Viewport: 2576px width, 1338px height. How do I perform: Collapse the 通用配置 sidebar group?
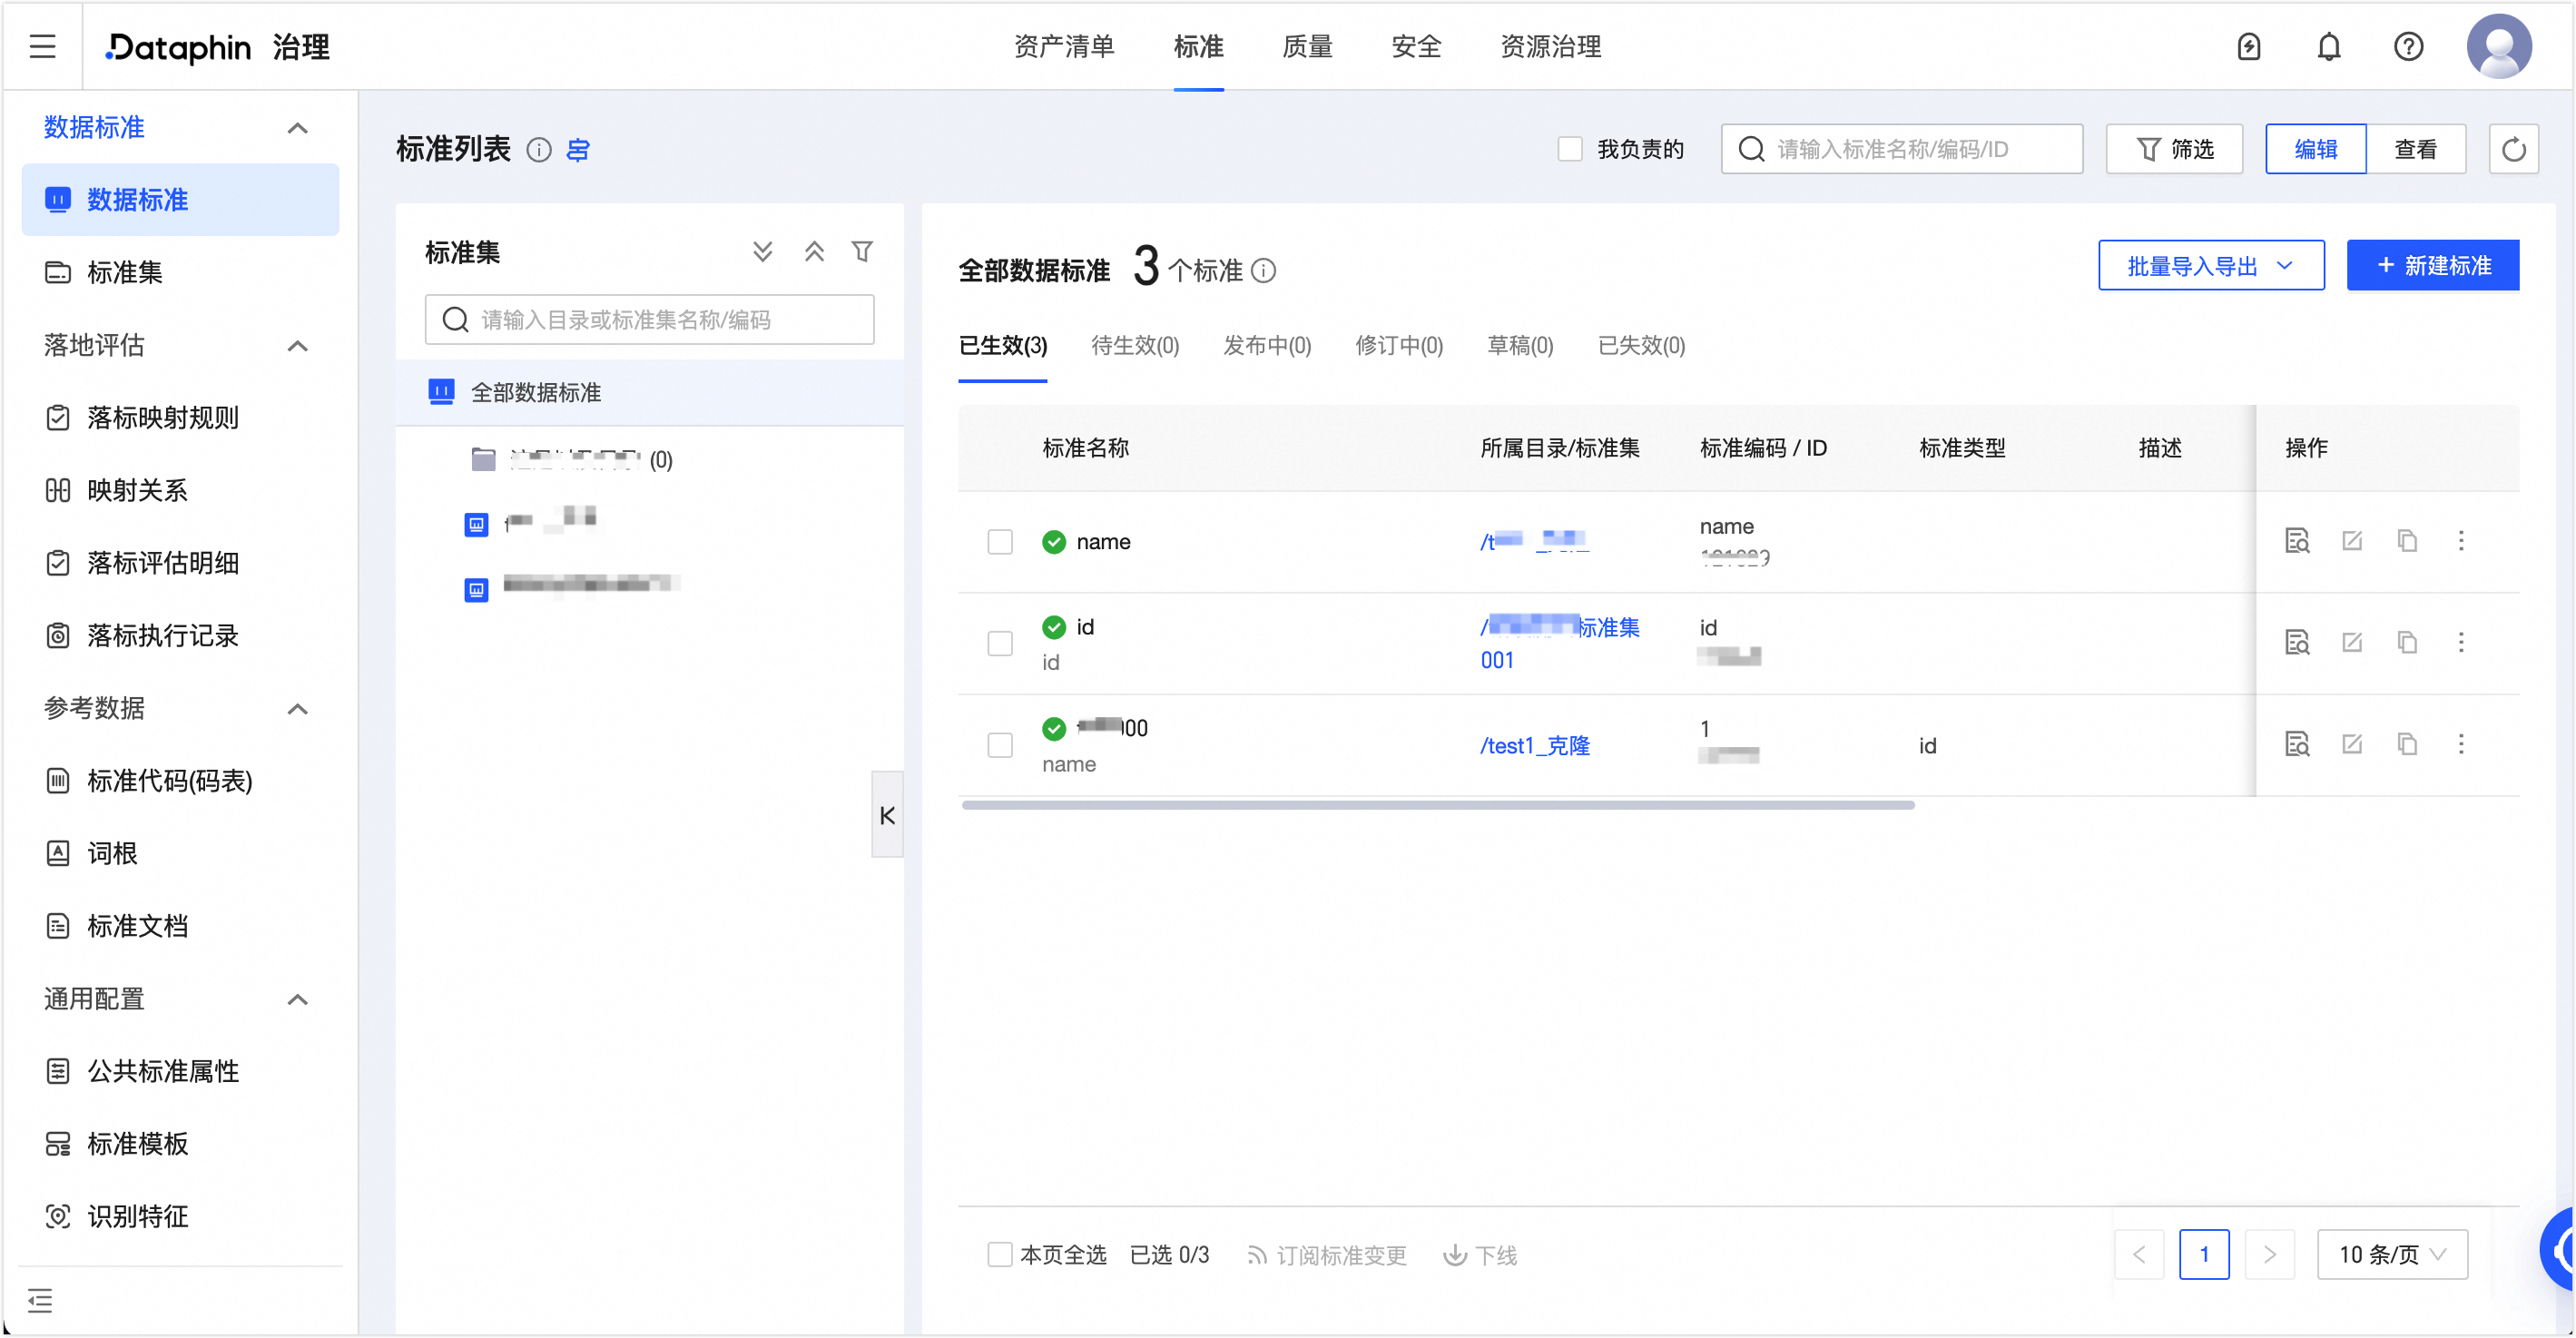click(297, 1000)
